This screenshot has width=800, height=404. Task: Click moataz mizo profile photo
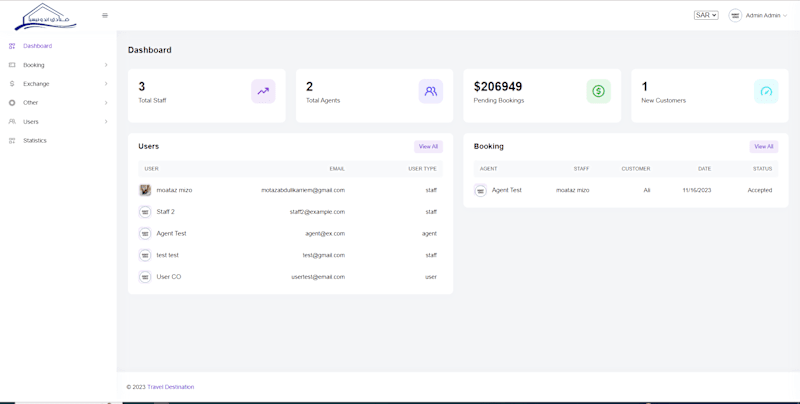tap(145, 190)
